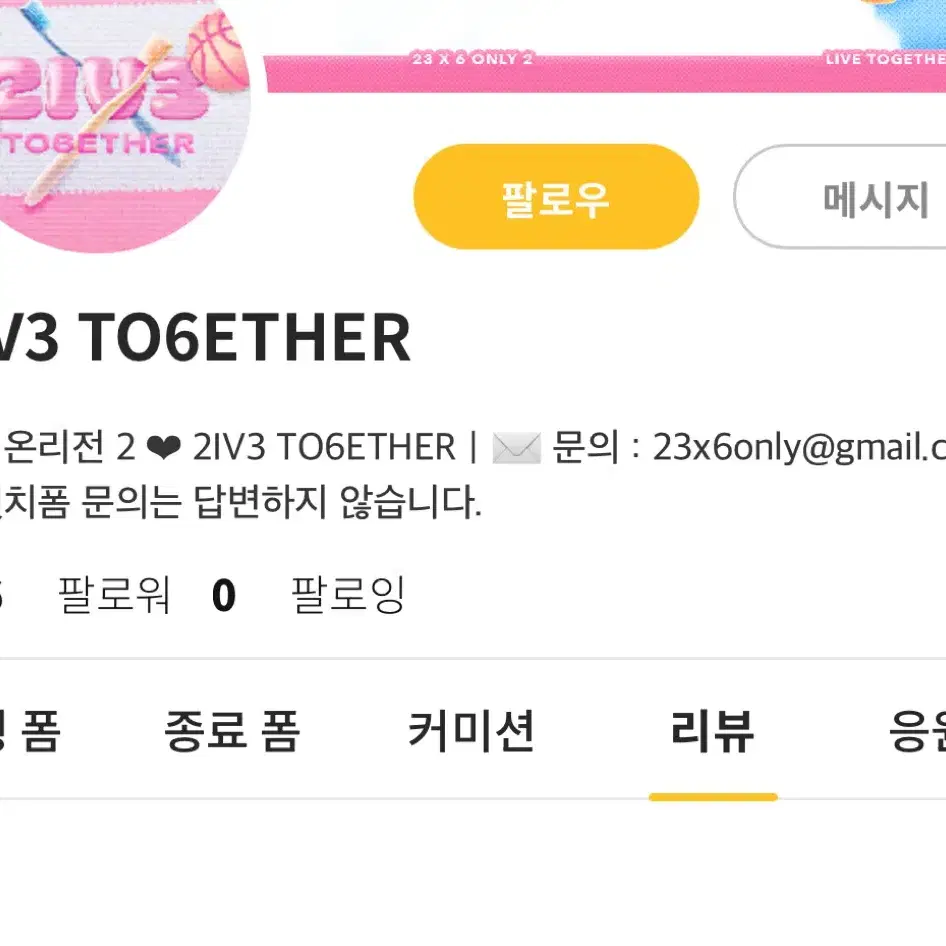Switch to the 리뷰 tab
Screen dimensions: 946x946
[713, 731]
